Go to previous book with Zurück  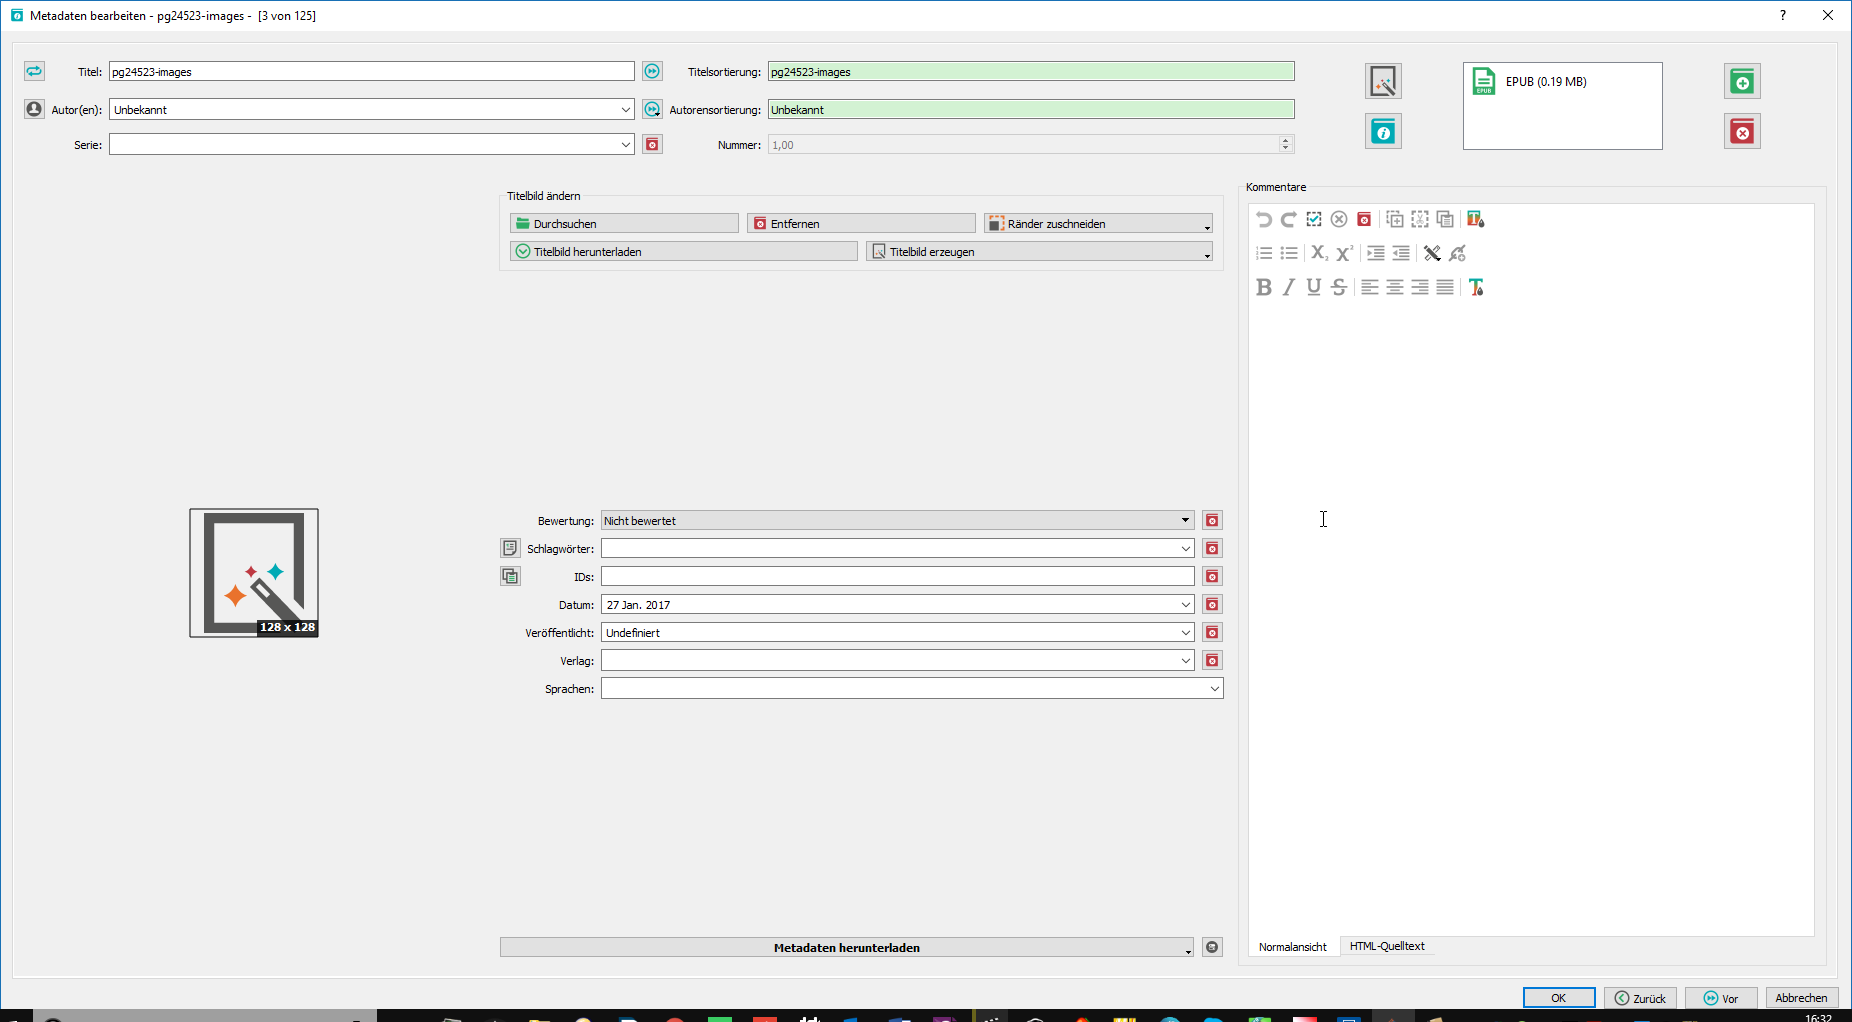pos(1640,998)
